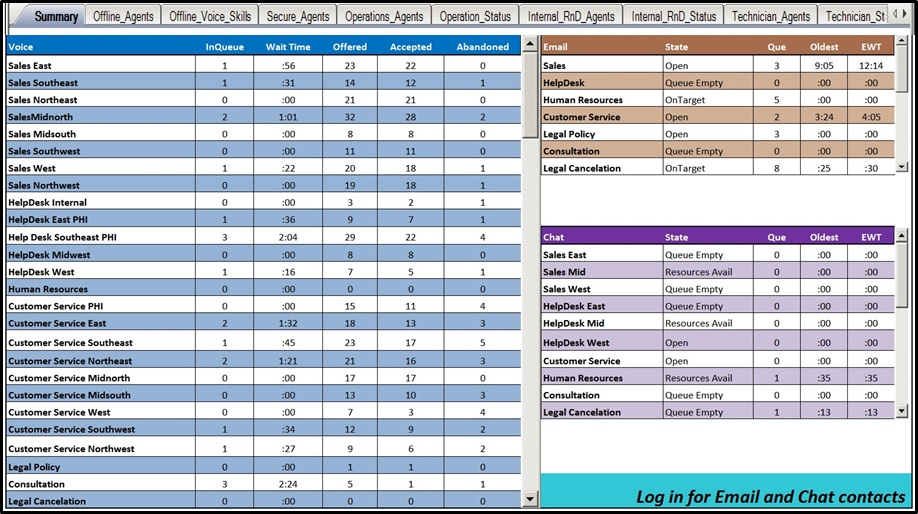
Task: Click the Log in for Email and Chat contacts banner
Action: [726, 491]
